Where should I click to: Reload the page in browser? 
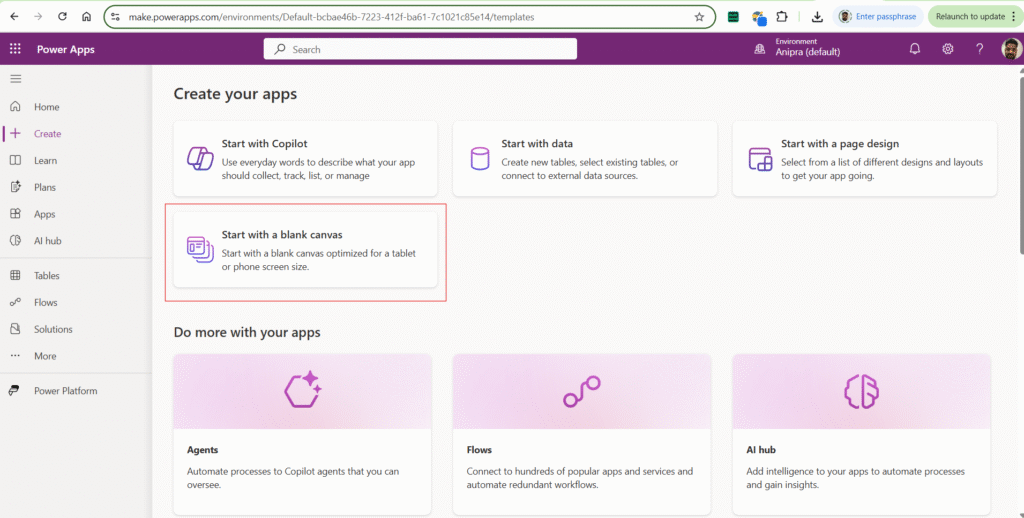coord(62,16)
